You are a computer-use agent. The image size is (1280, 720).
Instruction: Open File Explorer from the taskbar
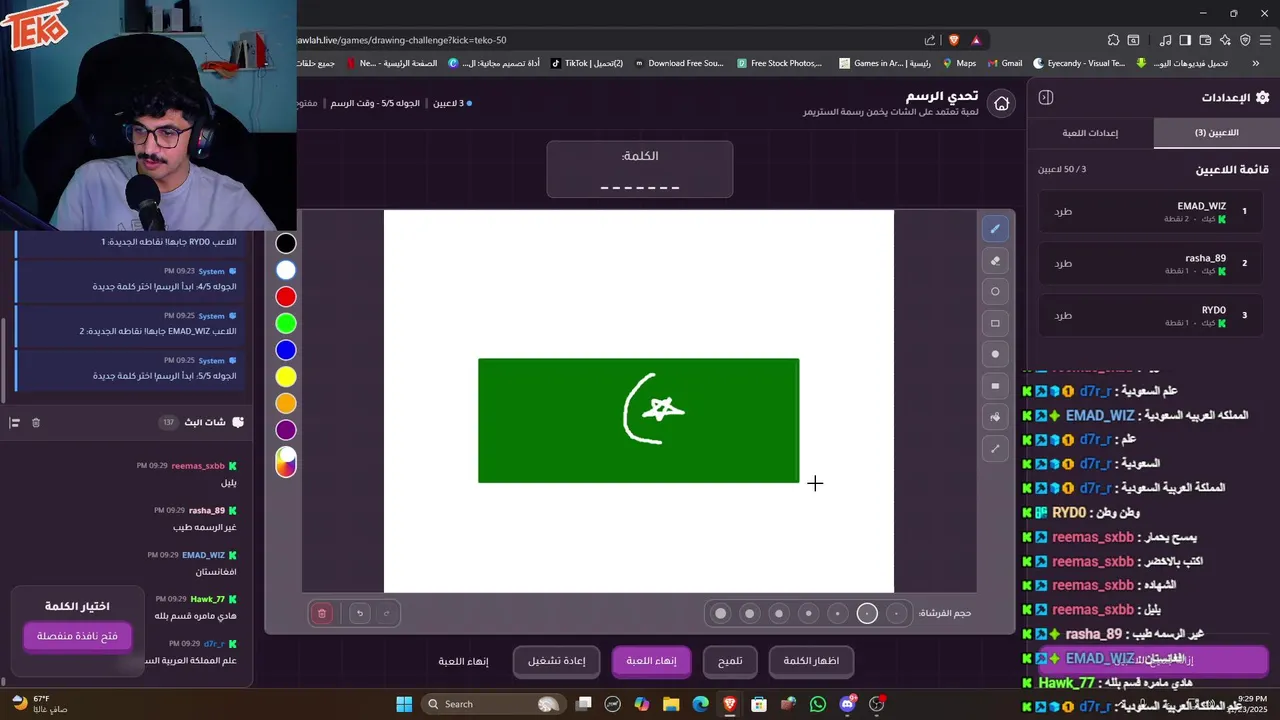coord(671,704)
